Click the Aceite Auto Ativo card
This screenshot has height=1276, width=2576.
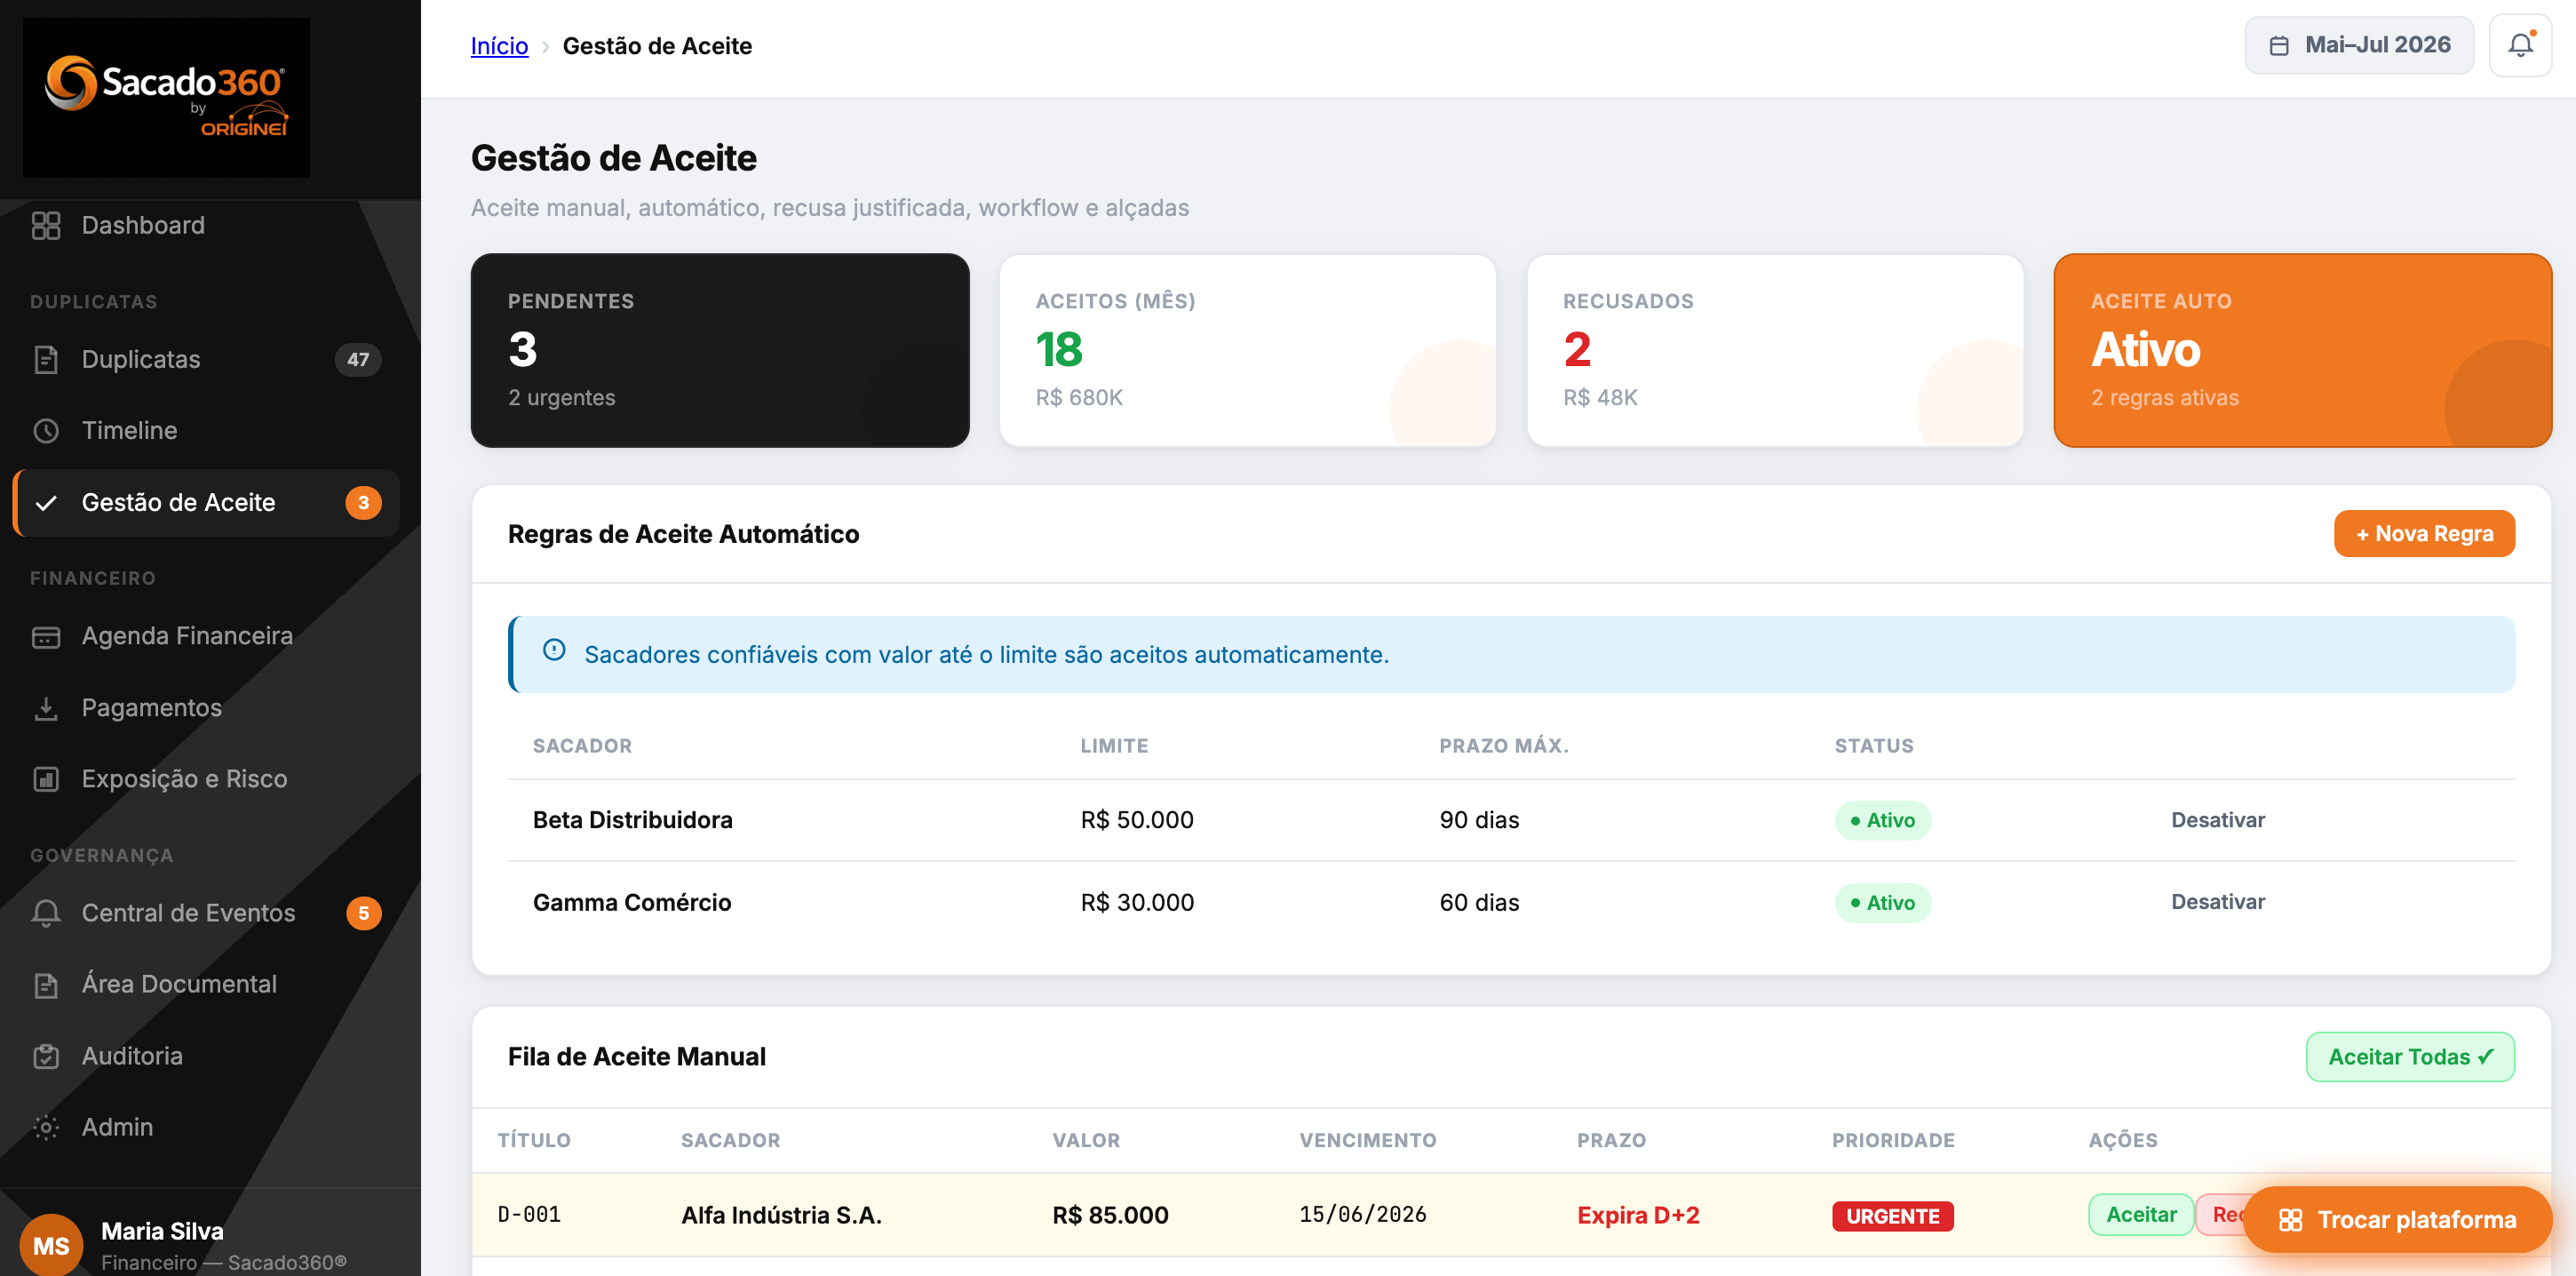[x=2303, y=350]
